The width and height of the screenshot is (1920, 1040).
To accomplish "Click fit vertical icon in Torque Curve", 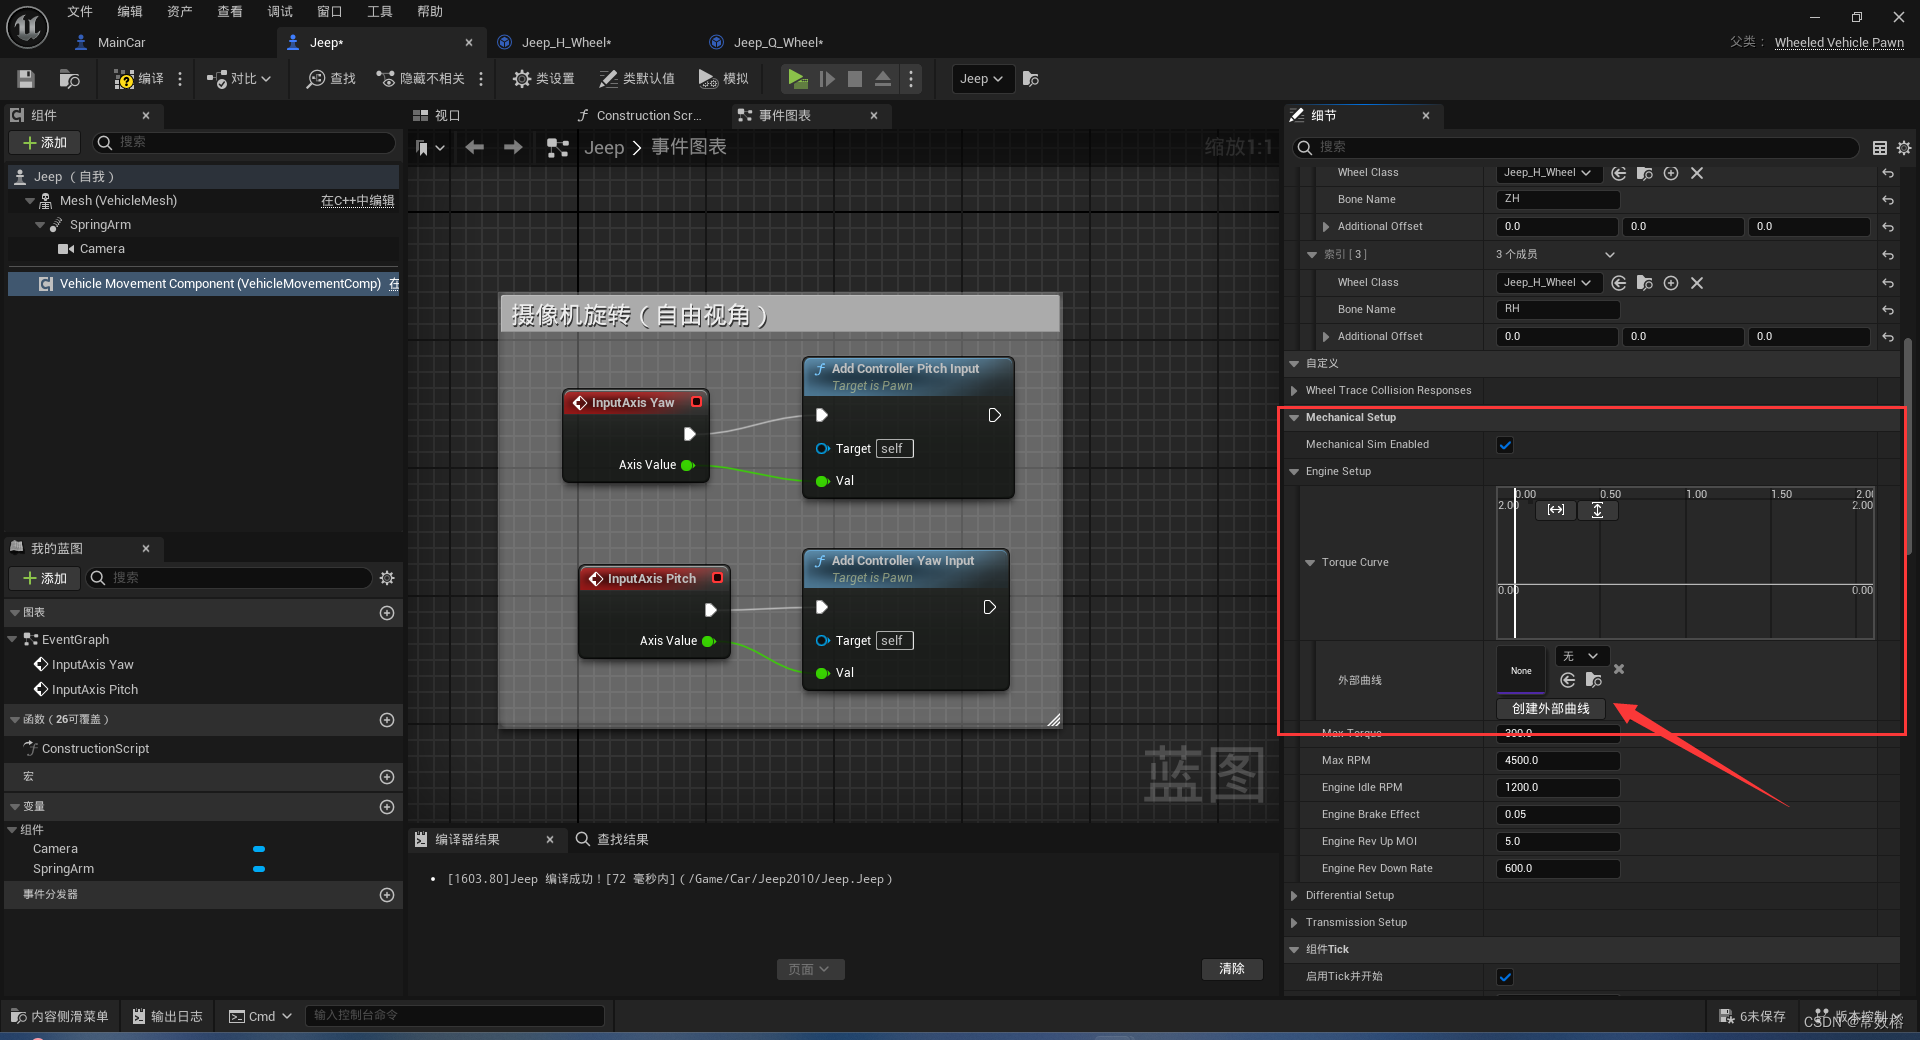I will point(1597,510).
